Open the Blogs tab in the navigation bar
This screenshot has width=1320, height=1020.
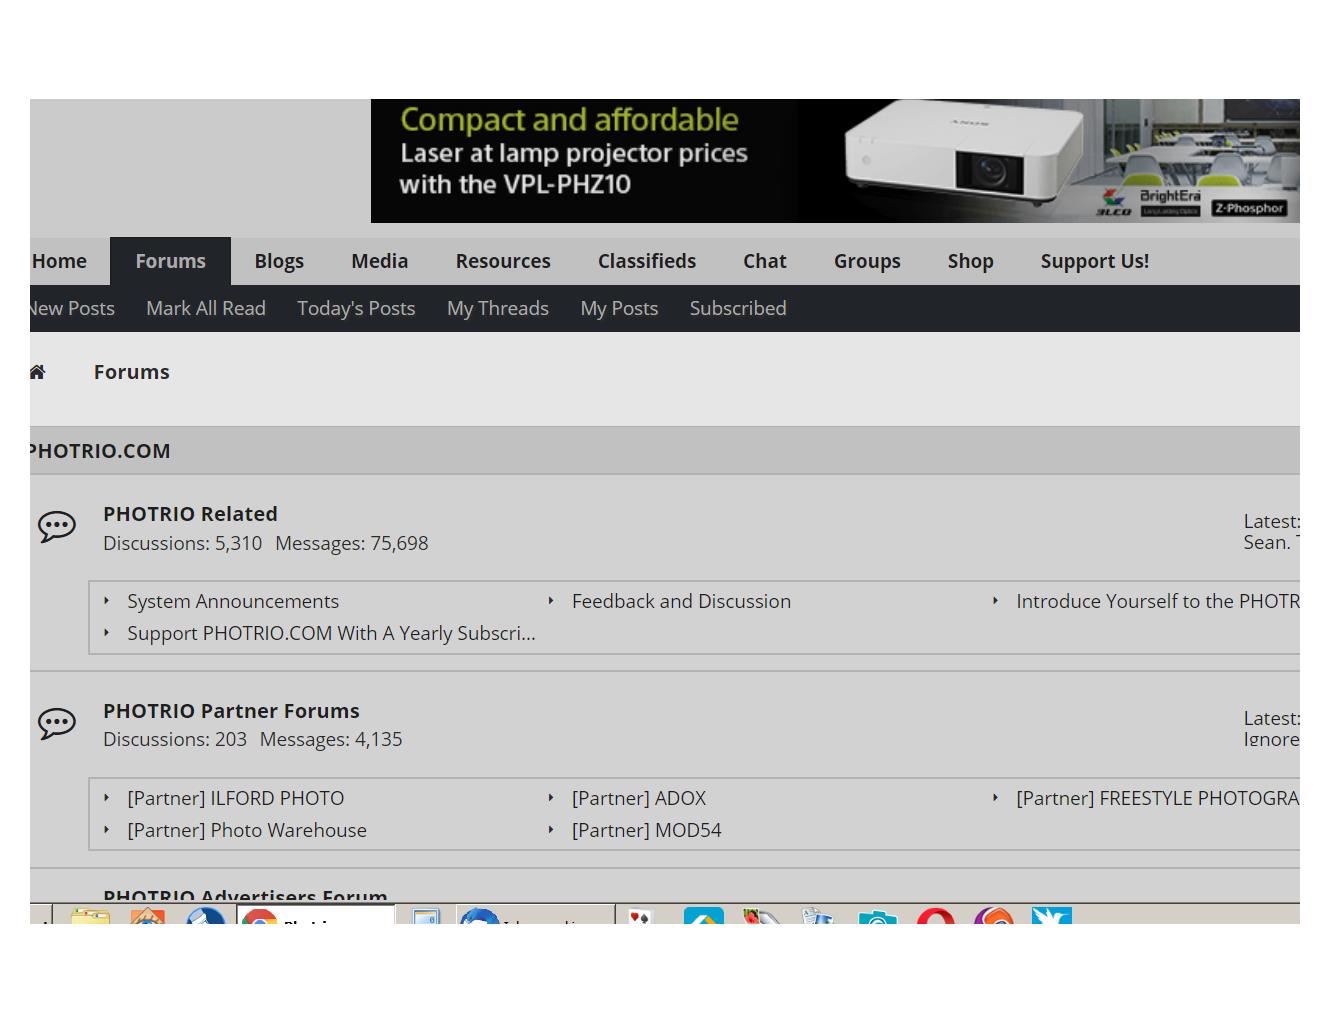(279, 261)
